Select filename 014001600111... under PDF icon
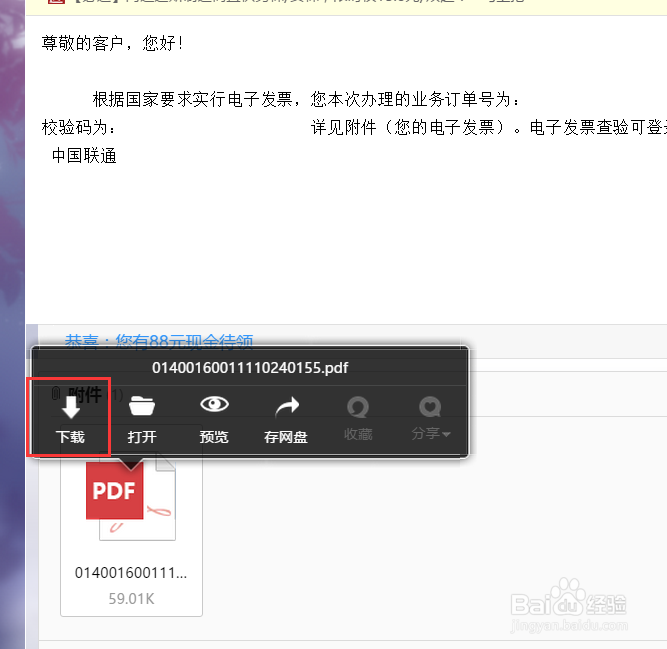This screenshot has height=649, width=667. click(131, 573)
